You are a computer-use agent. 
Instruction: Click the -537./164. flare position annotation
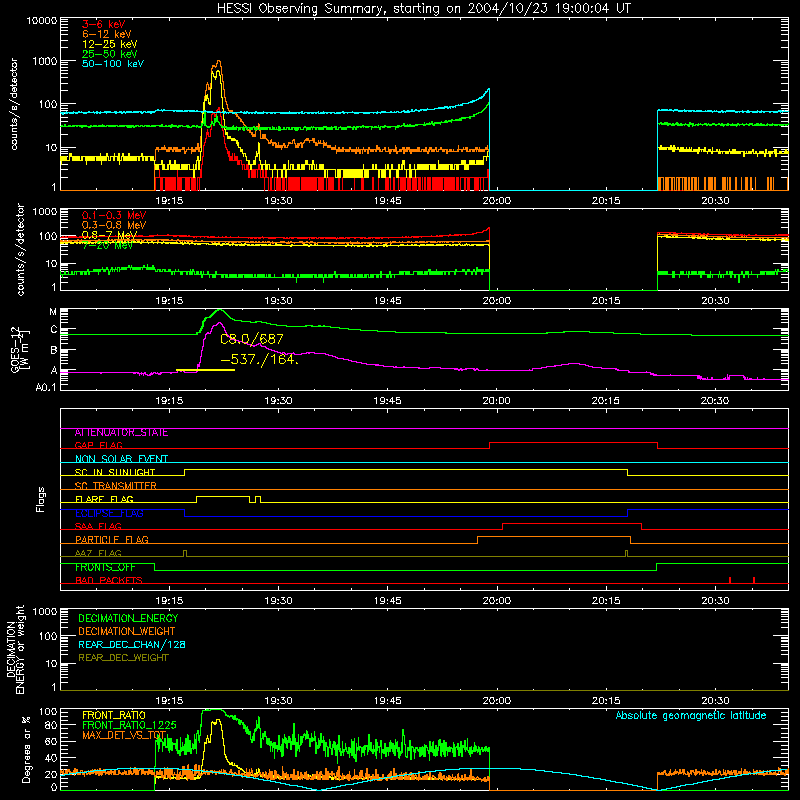pos(259,359)
